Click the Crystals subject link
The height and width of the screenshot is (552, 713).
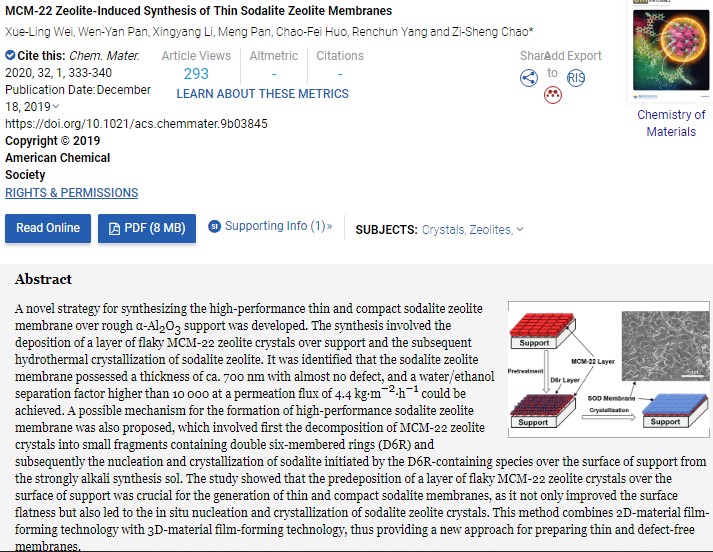(444, 230)
